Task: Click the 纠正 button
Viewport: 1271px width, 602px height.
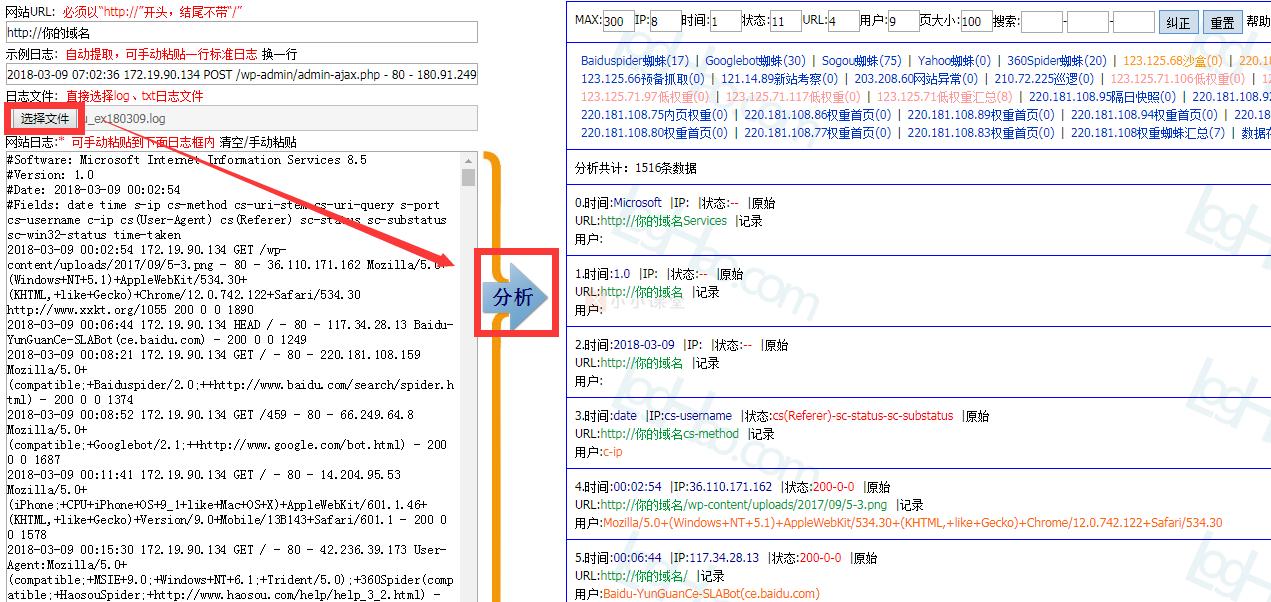Action: (1177, 20)
